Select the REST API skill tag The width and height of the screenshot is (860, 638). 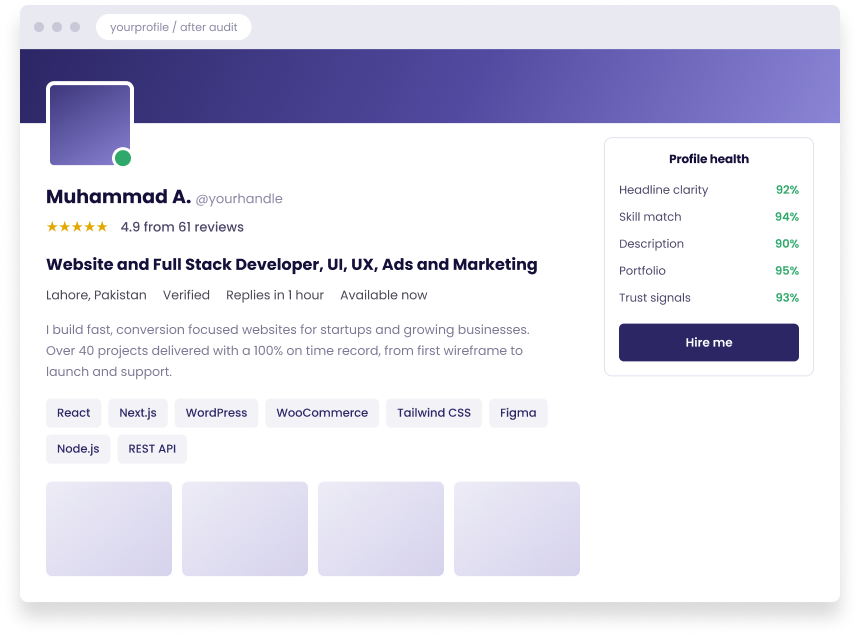click(x=152, y=449)
